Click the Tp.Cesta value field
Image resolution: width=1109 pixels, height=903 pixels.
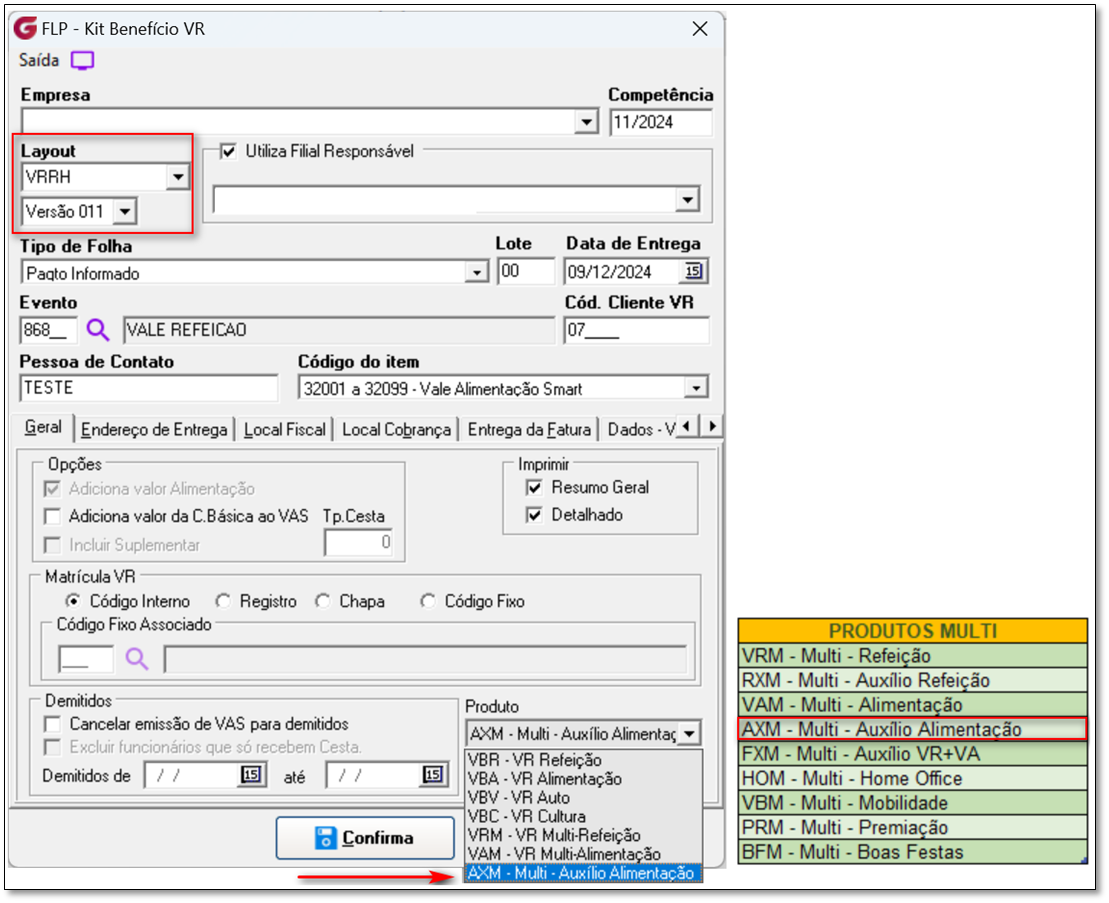point(359,542)
